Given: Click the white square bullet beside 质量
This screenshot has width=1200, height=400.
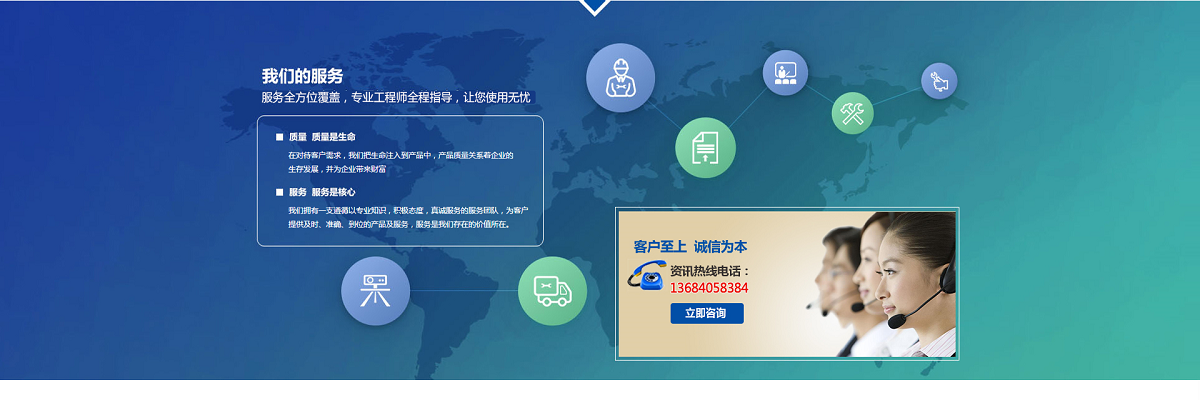Looking at the screenshot, I should pos(280,137).
